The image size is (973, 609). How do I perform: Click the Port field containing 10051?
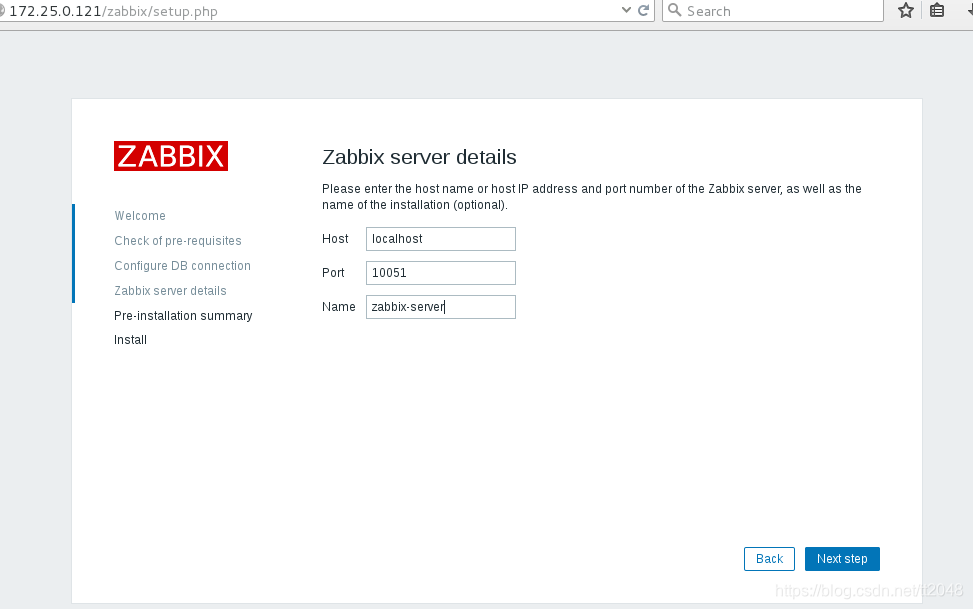pos(441,273)
